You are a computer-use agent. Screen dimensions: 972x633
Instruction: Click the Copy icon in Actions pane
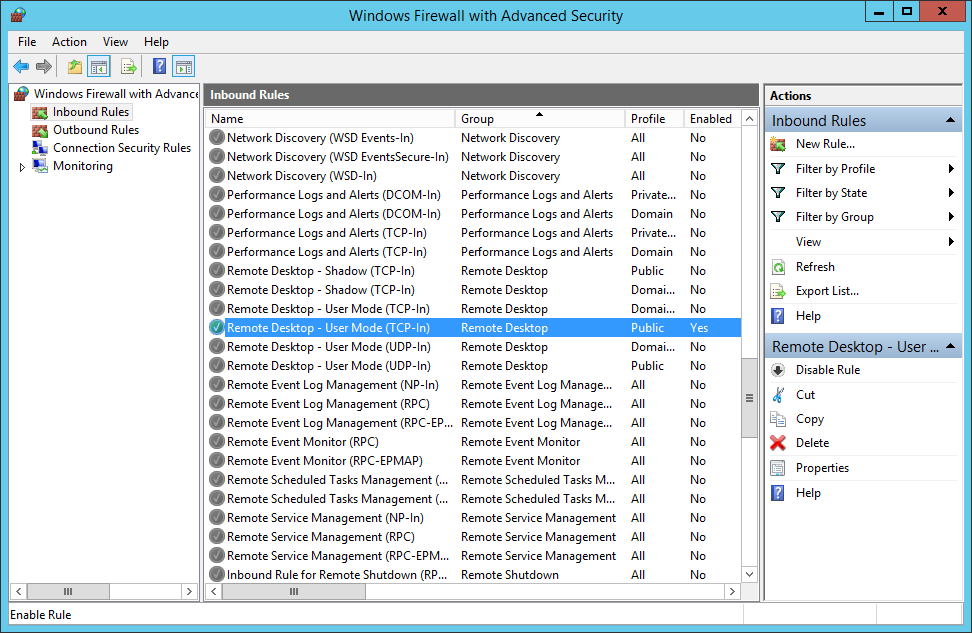pyautogui.click(x=778, y=419)
